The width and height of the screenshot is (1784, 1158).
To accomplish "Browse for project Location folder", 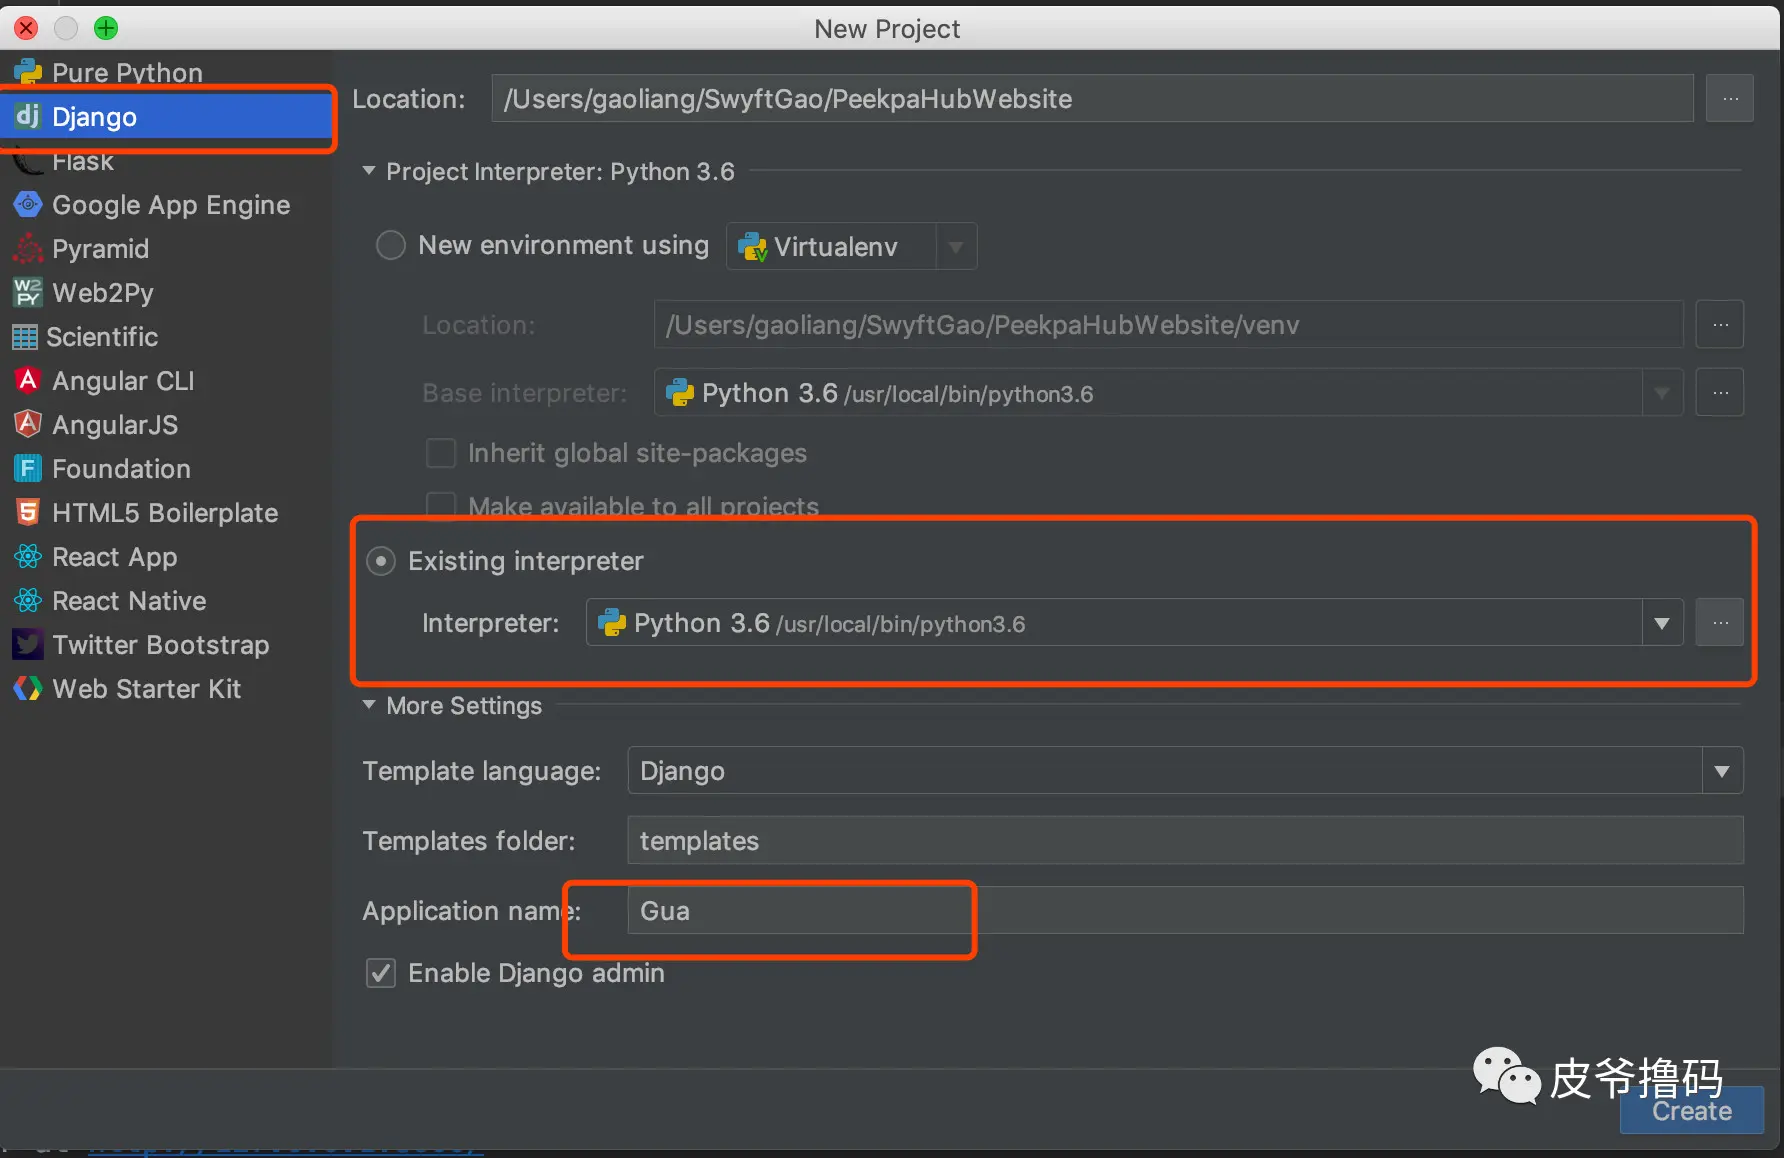I will [x=1730, y=98].
